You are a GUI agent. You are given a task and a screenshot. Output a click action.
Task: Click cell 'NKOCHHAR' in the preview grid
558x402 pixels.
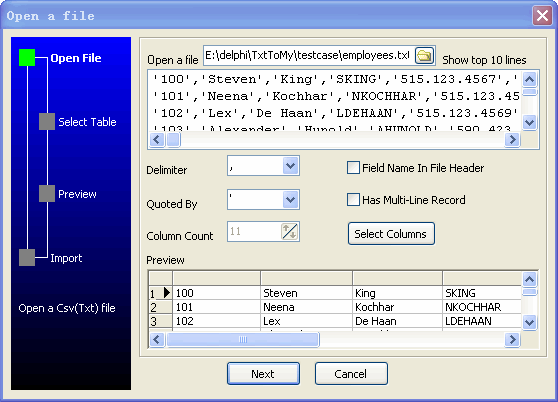point(482,307)
